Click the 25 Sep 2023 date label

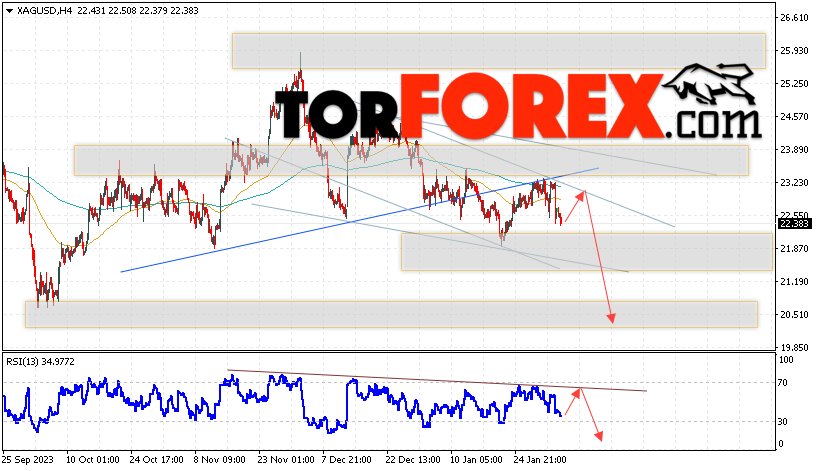(28, 460)
